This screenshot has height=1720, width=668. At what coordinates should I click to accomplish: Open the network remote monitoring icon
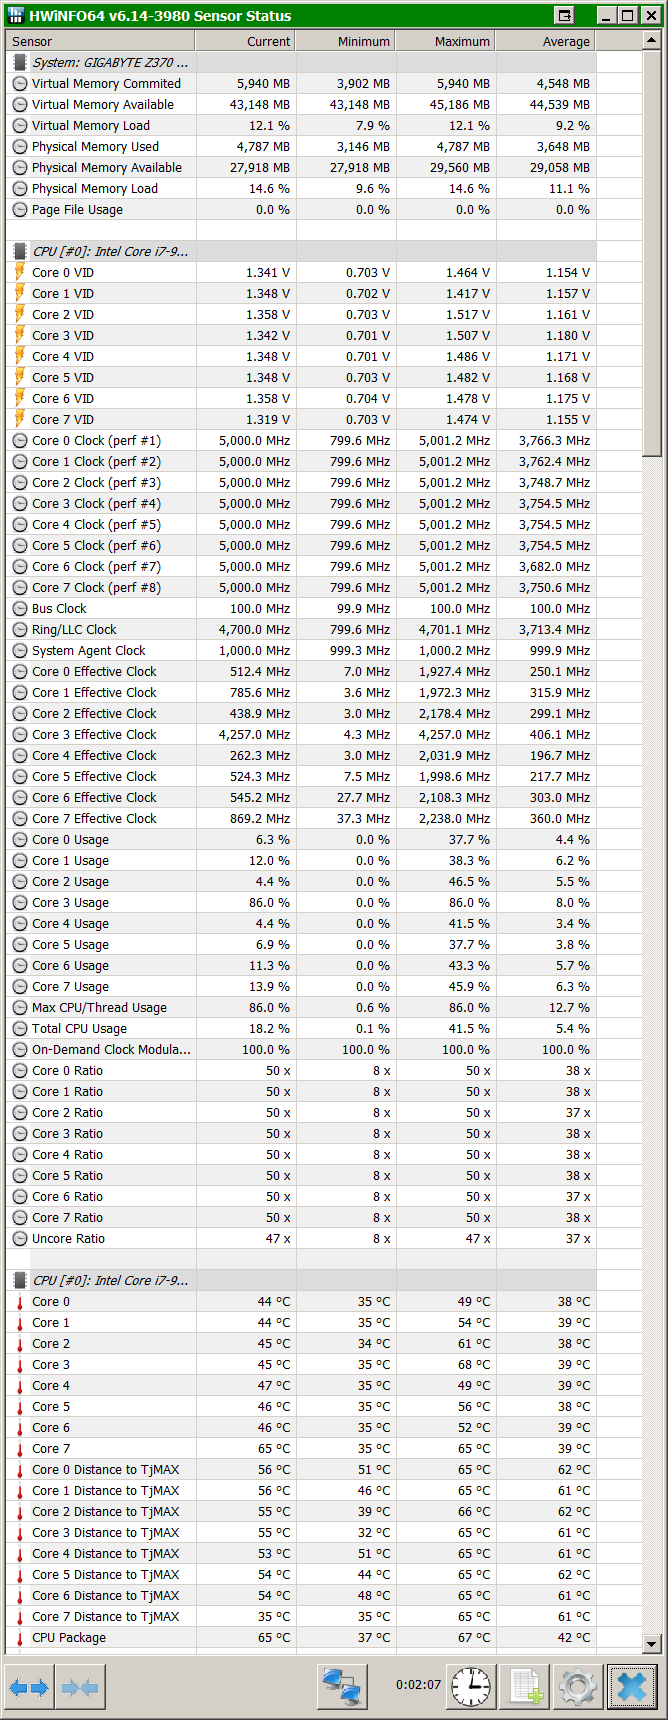(343, 1687)
